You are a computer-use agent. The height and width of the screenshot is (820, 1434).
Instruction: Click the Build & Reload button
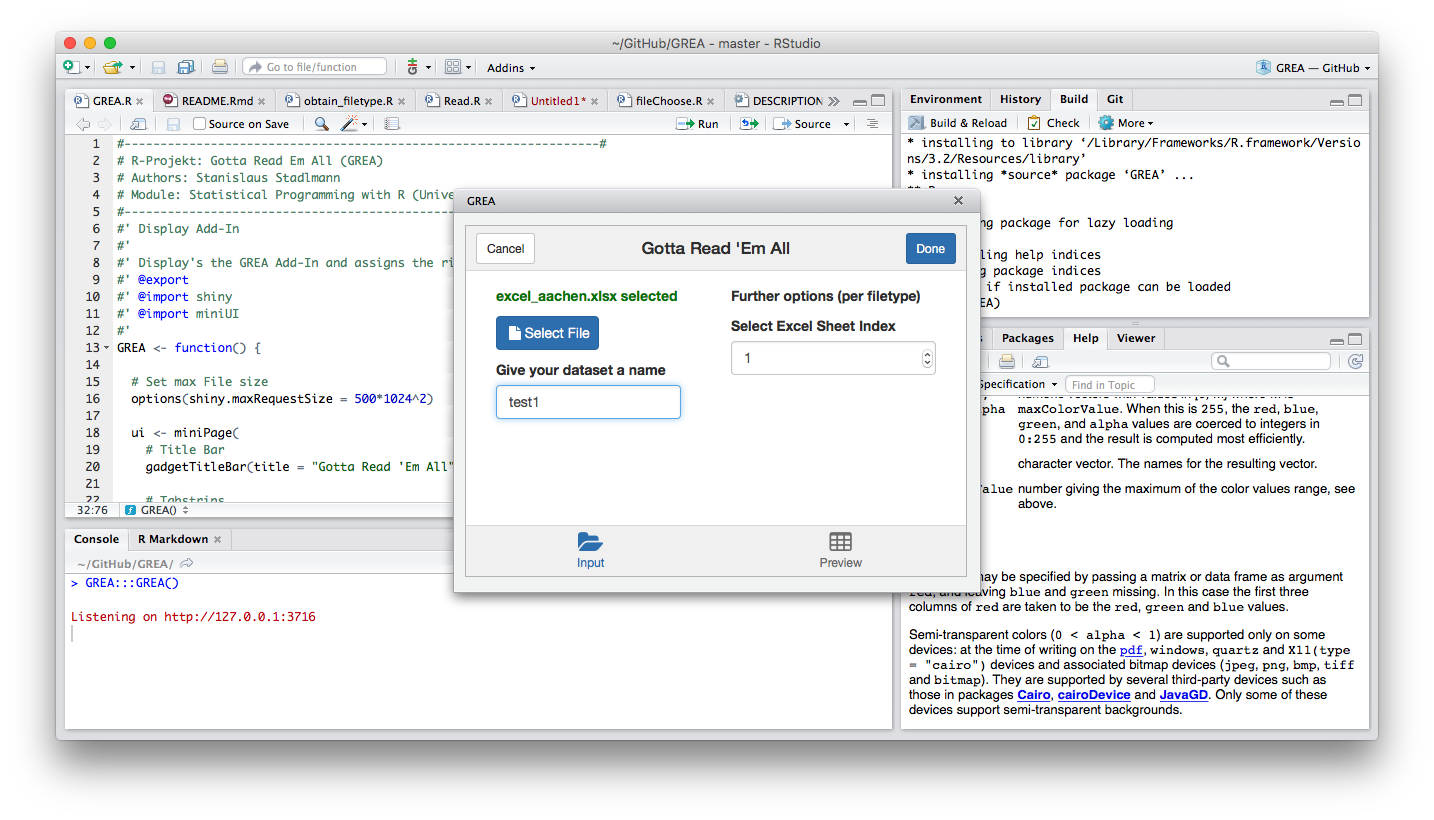point(958,123)
